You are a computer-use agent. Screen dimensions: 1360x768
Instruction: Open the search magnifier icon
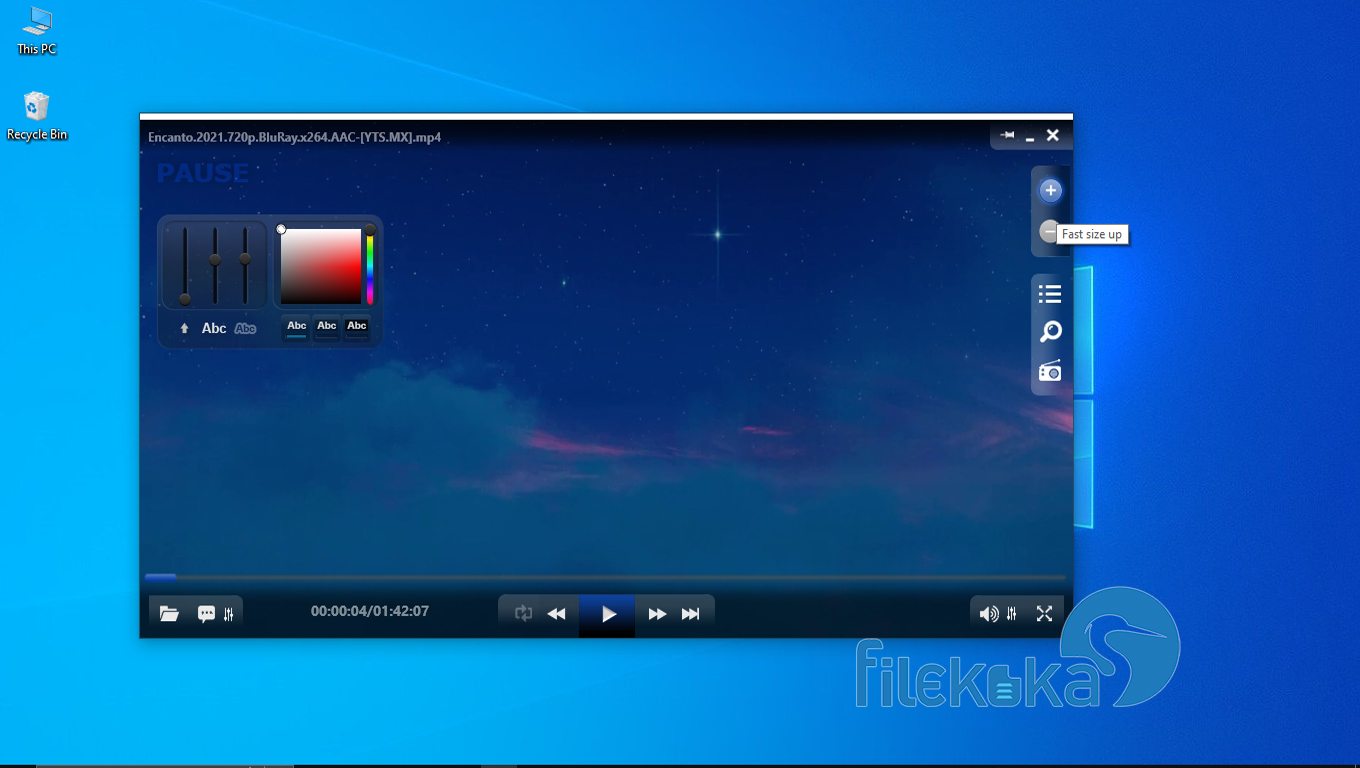[x=1050, y=332]
